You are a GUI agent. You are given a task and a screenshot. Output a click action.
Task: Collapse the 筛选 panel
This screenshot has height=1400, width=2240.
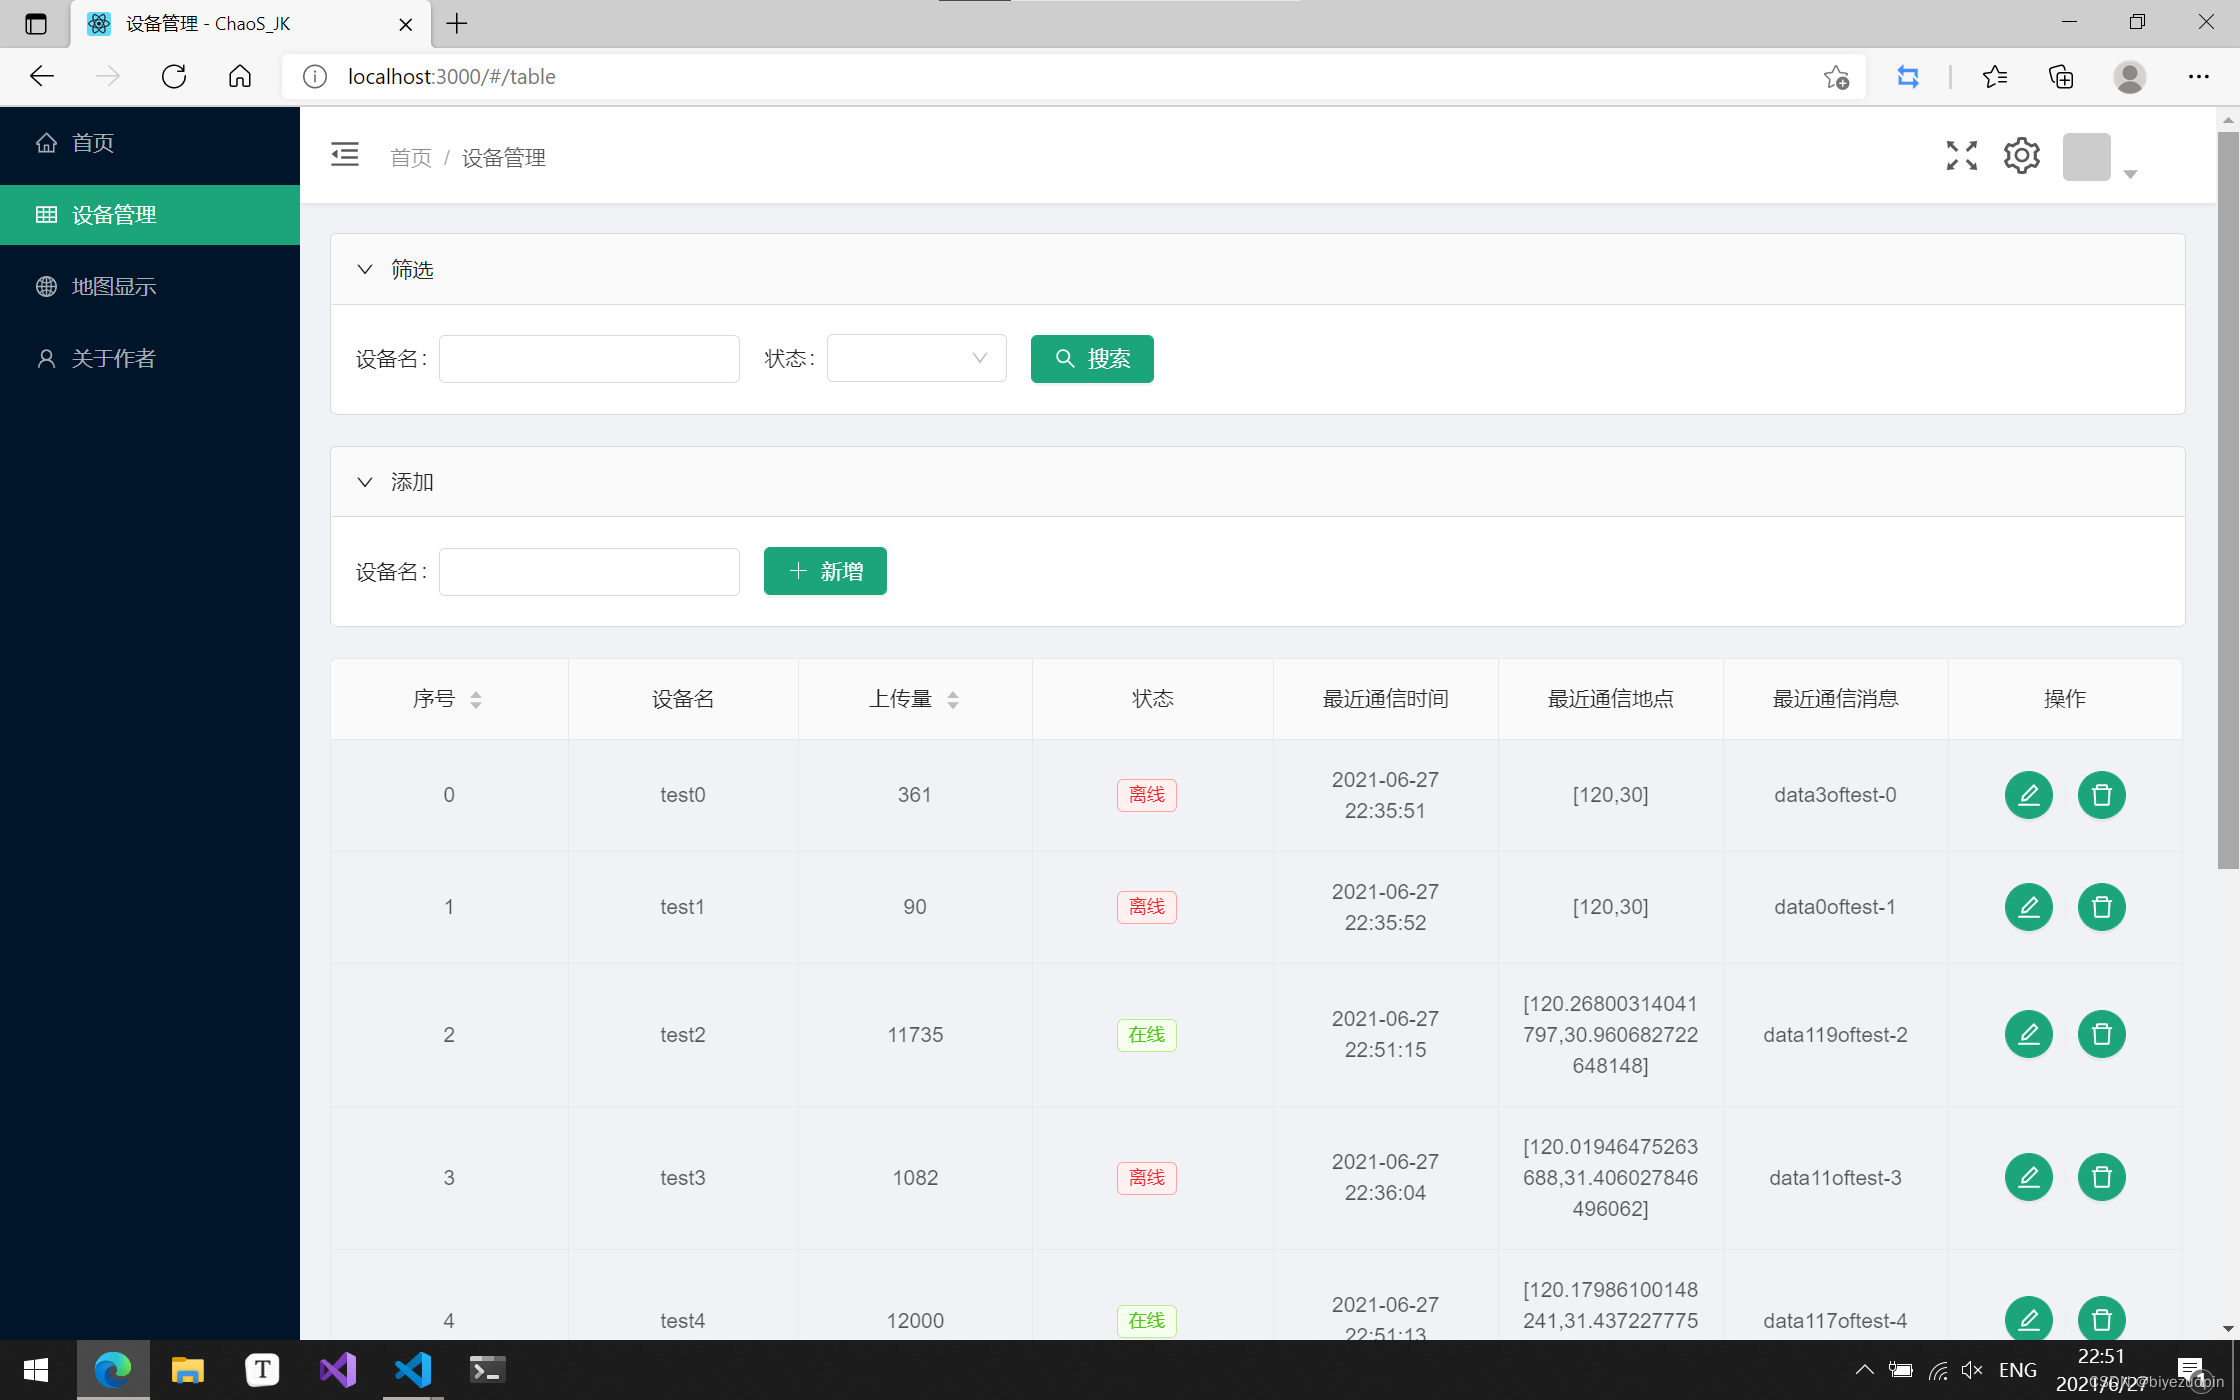click(x=365, y=269)
